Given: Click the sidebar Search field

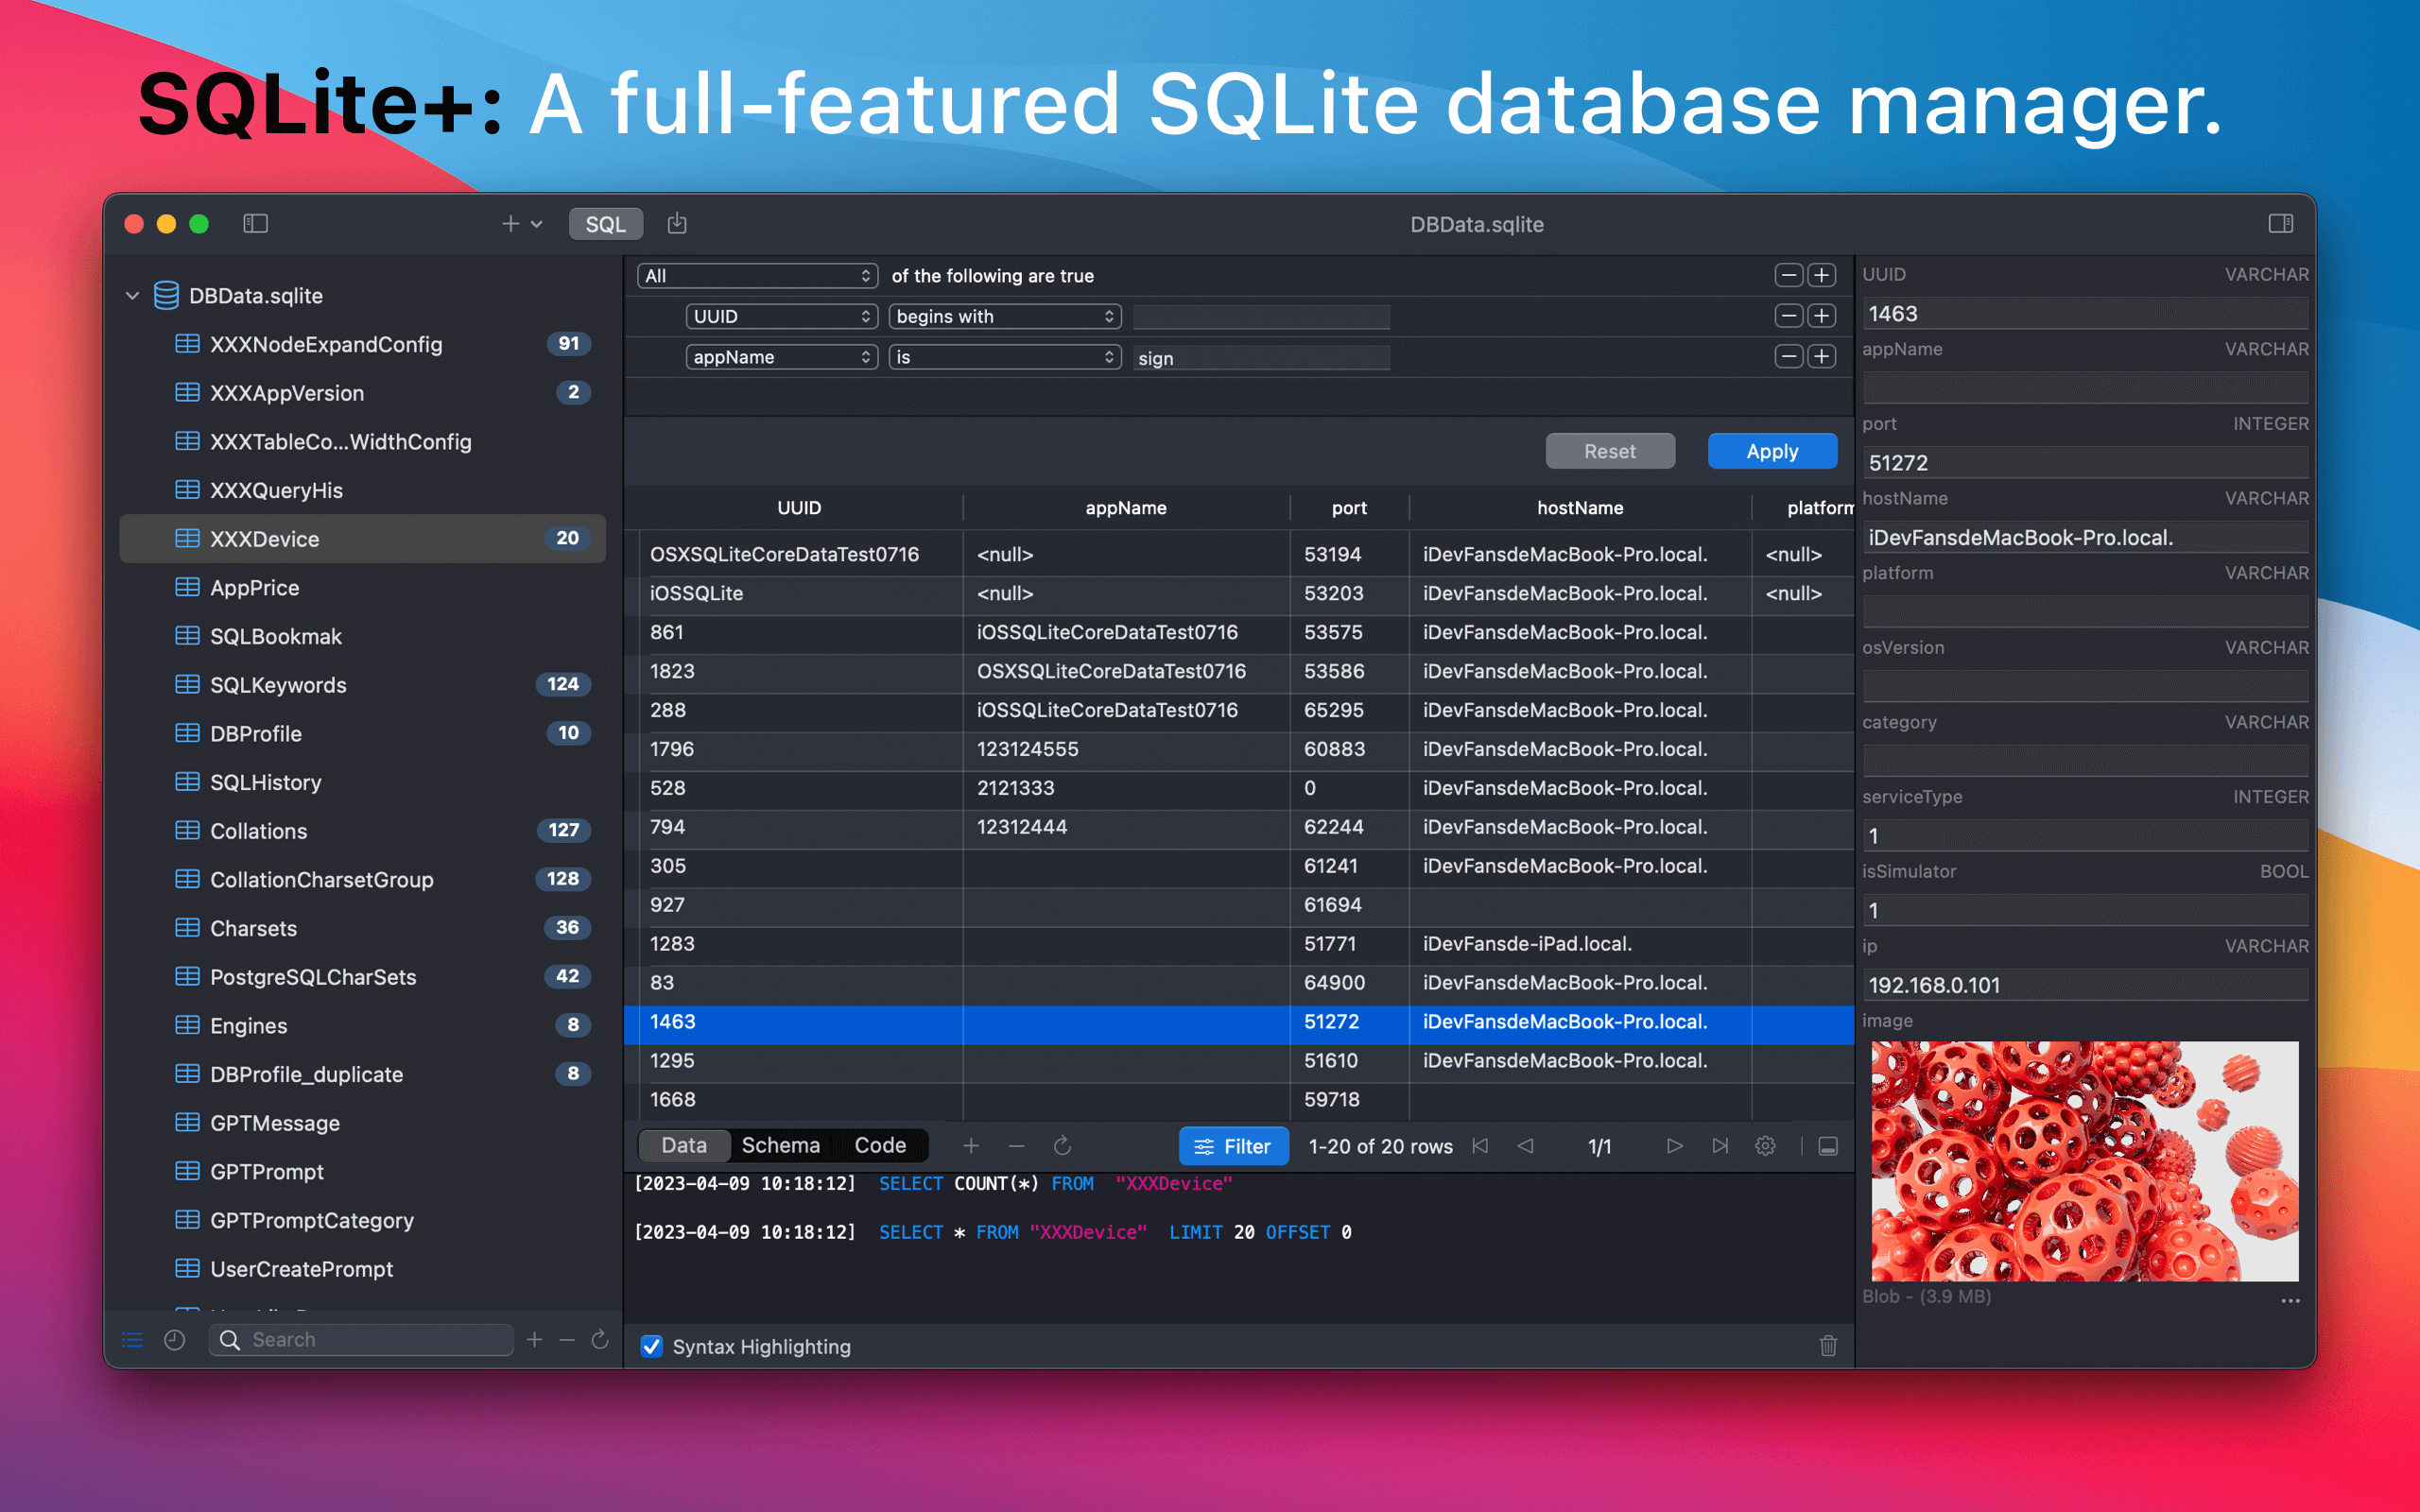Looking at the screenshot, I should tap(361, 1340).
